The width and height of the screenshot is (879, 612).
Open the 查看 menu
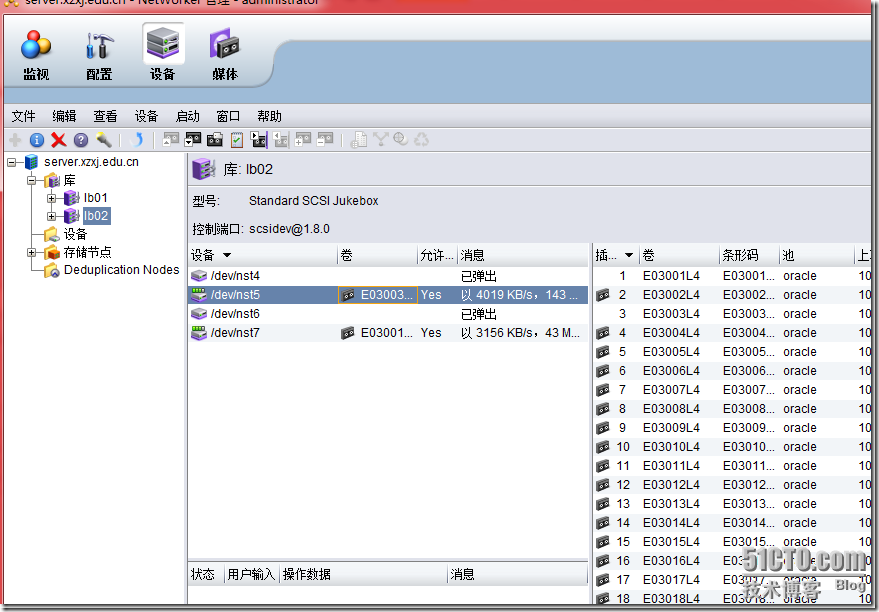coord(105,116)
